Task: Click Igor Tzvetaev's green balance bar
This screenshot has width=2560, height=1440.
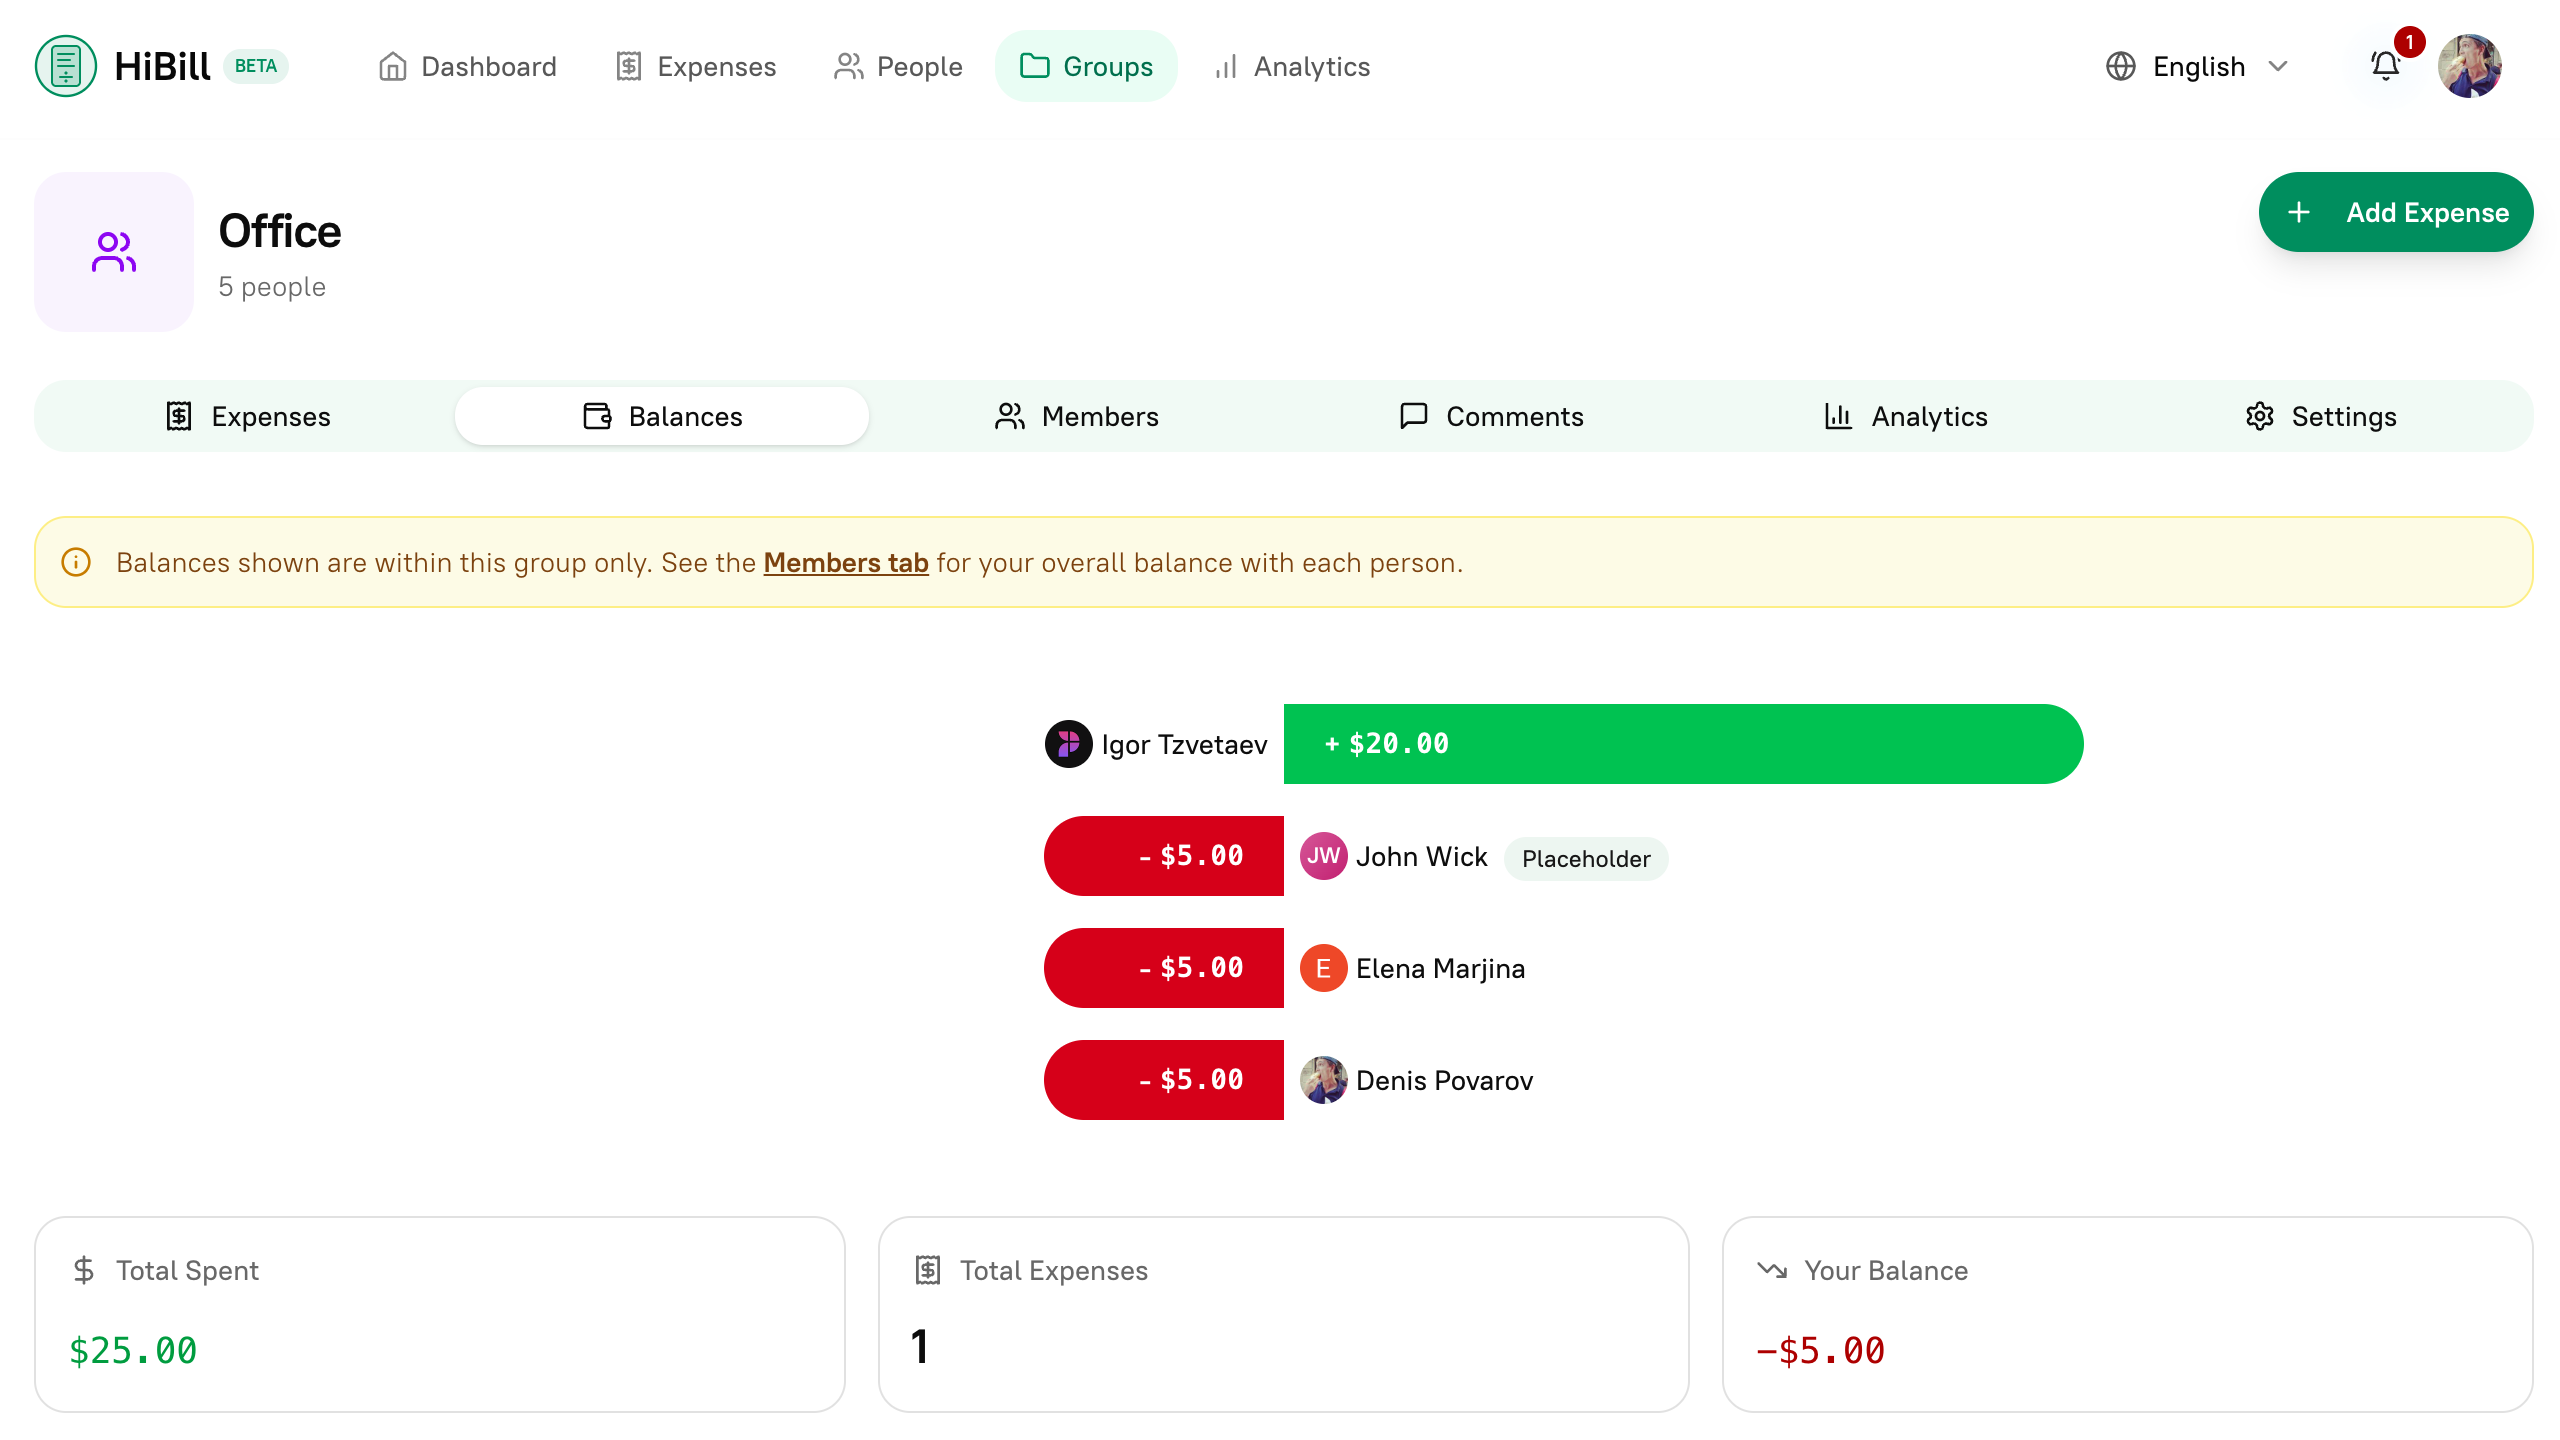Action: pyautogui.click(x=1680, y=743)
